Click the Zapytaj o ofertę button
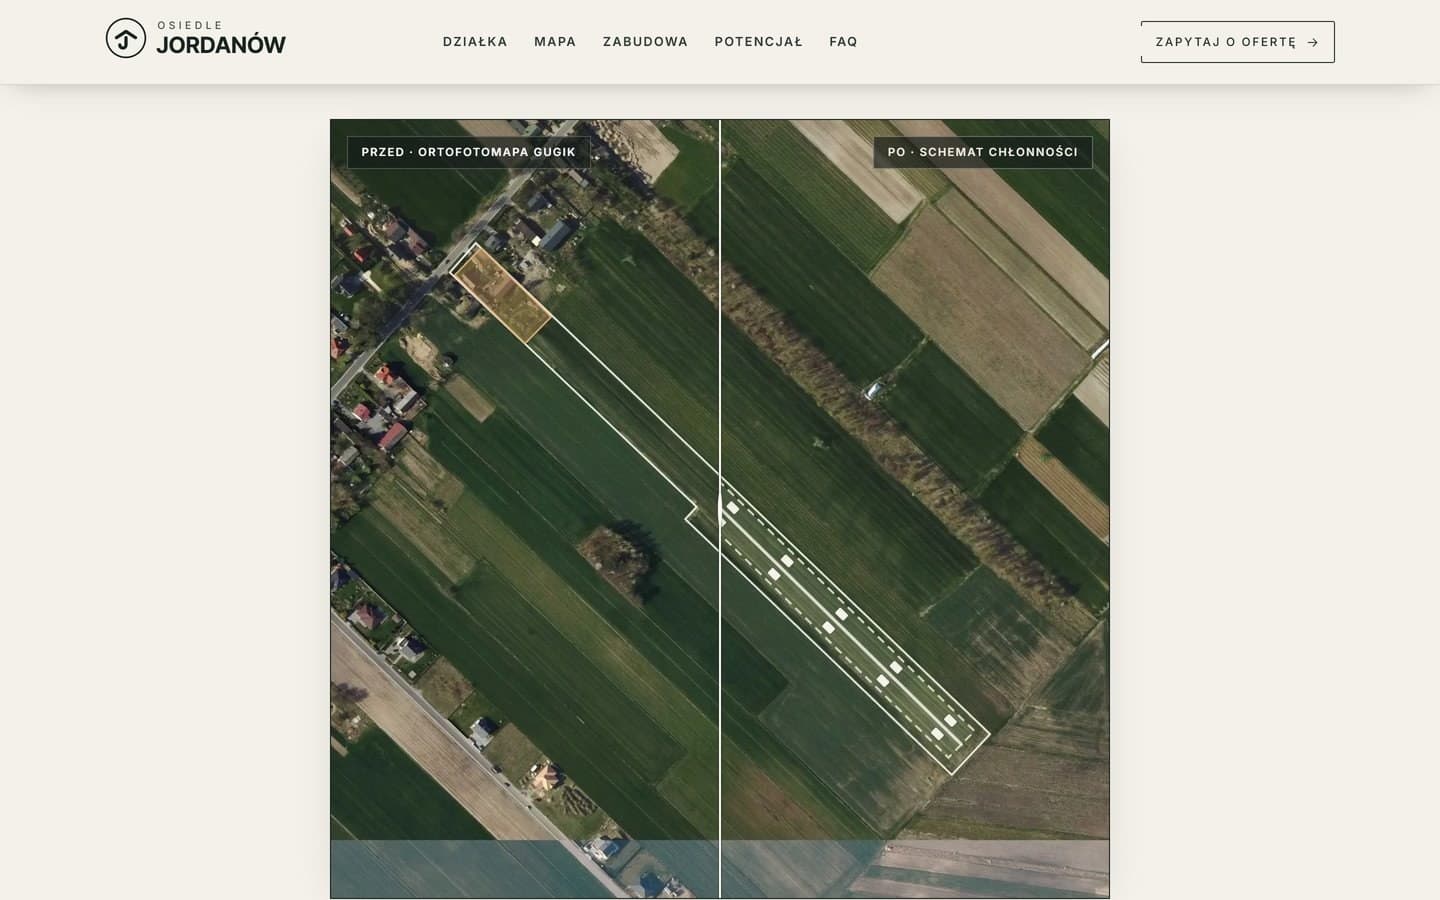Screen dimensions: 1440x900 click(x=1237, y=42)
